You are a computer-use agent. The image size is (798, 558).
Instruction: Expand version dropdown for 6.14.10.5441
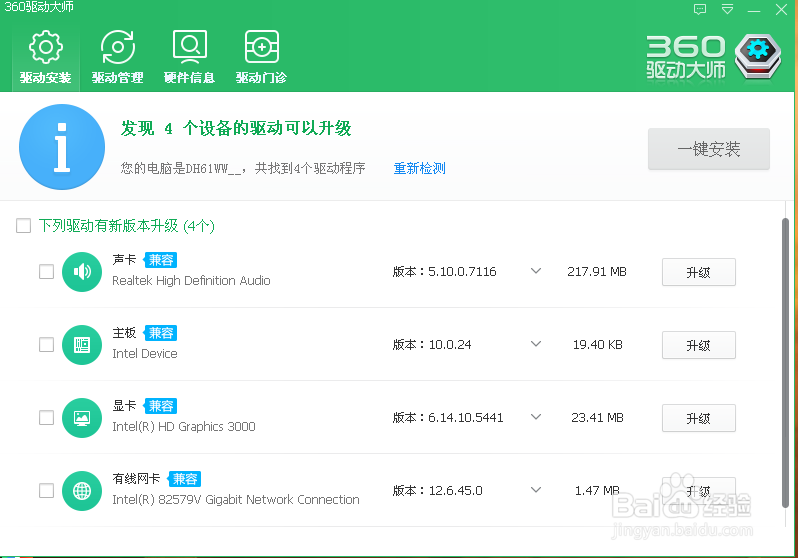pyautogui.click(x=535, y=416)
